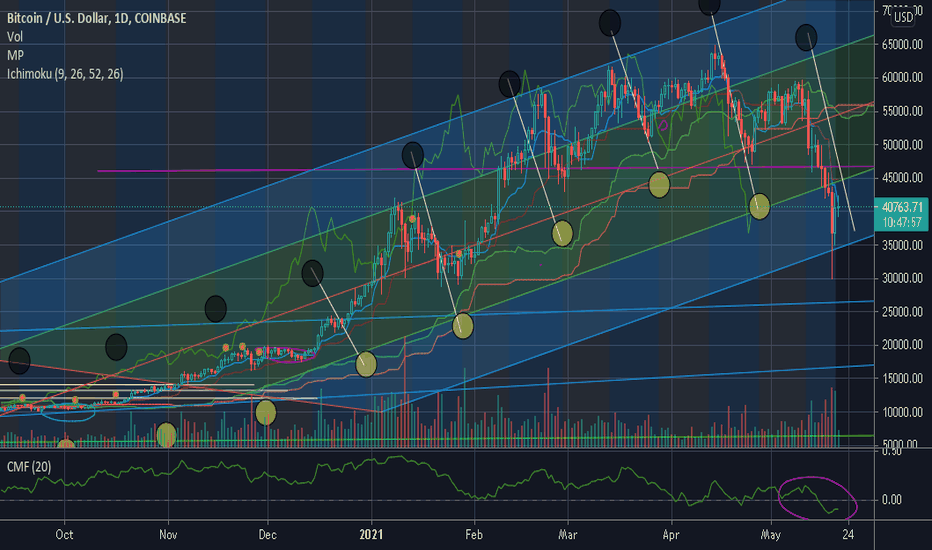Click the CMF pane 0.00 scale label

(x=892, y=499)
